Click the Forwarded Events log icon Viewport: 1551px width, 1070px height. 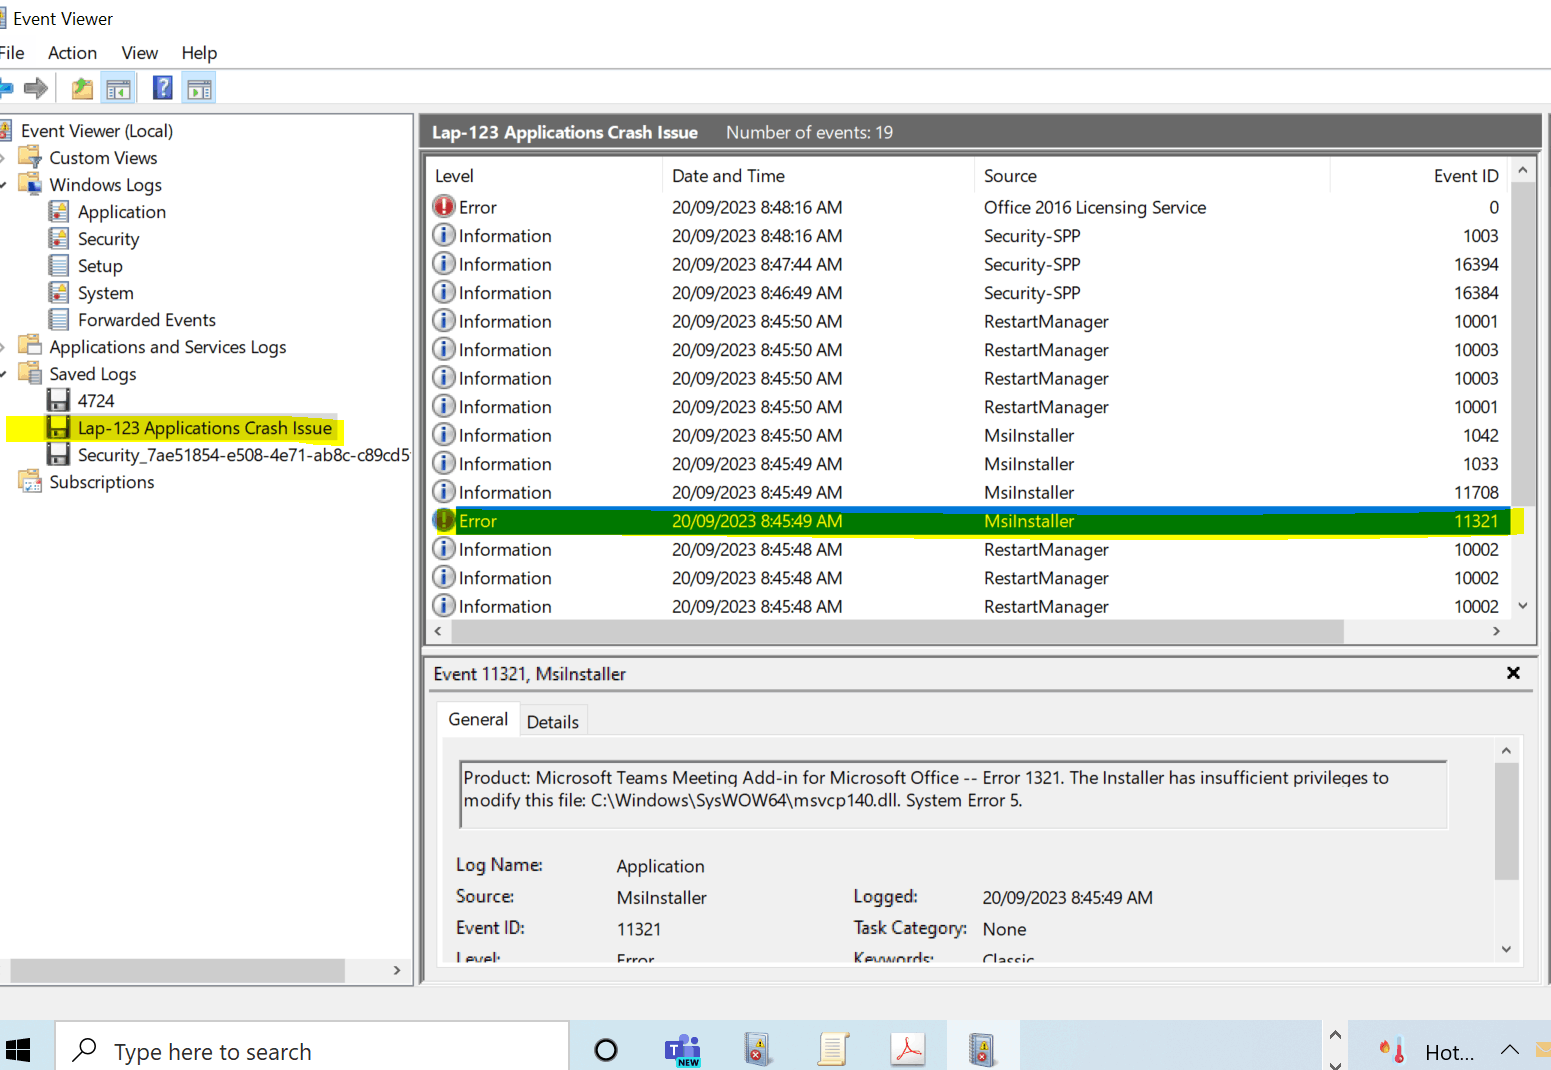tap(60, 319)
